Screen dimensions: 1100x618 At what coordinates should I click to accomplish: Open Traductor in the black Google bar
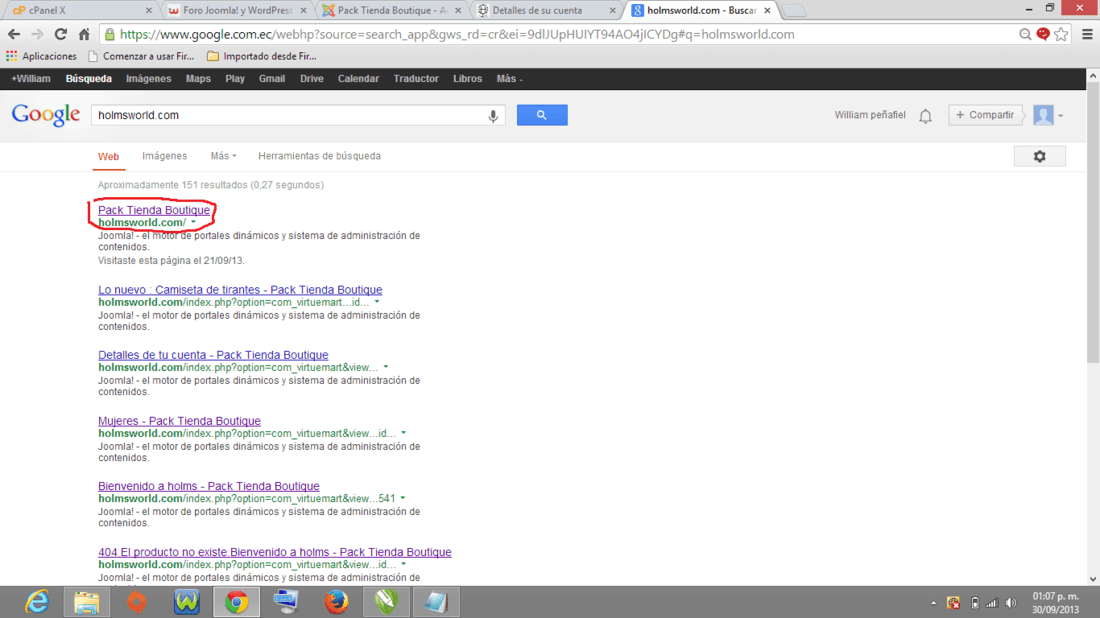pyautogui.click(x=416, y=79)
